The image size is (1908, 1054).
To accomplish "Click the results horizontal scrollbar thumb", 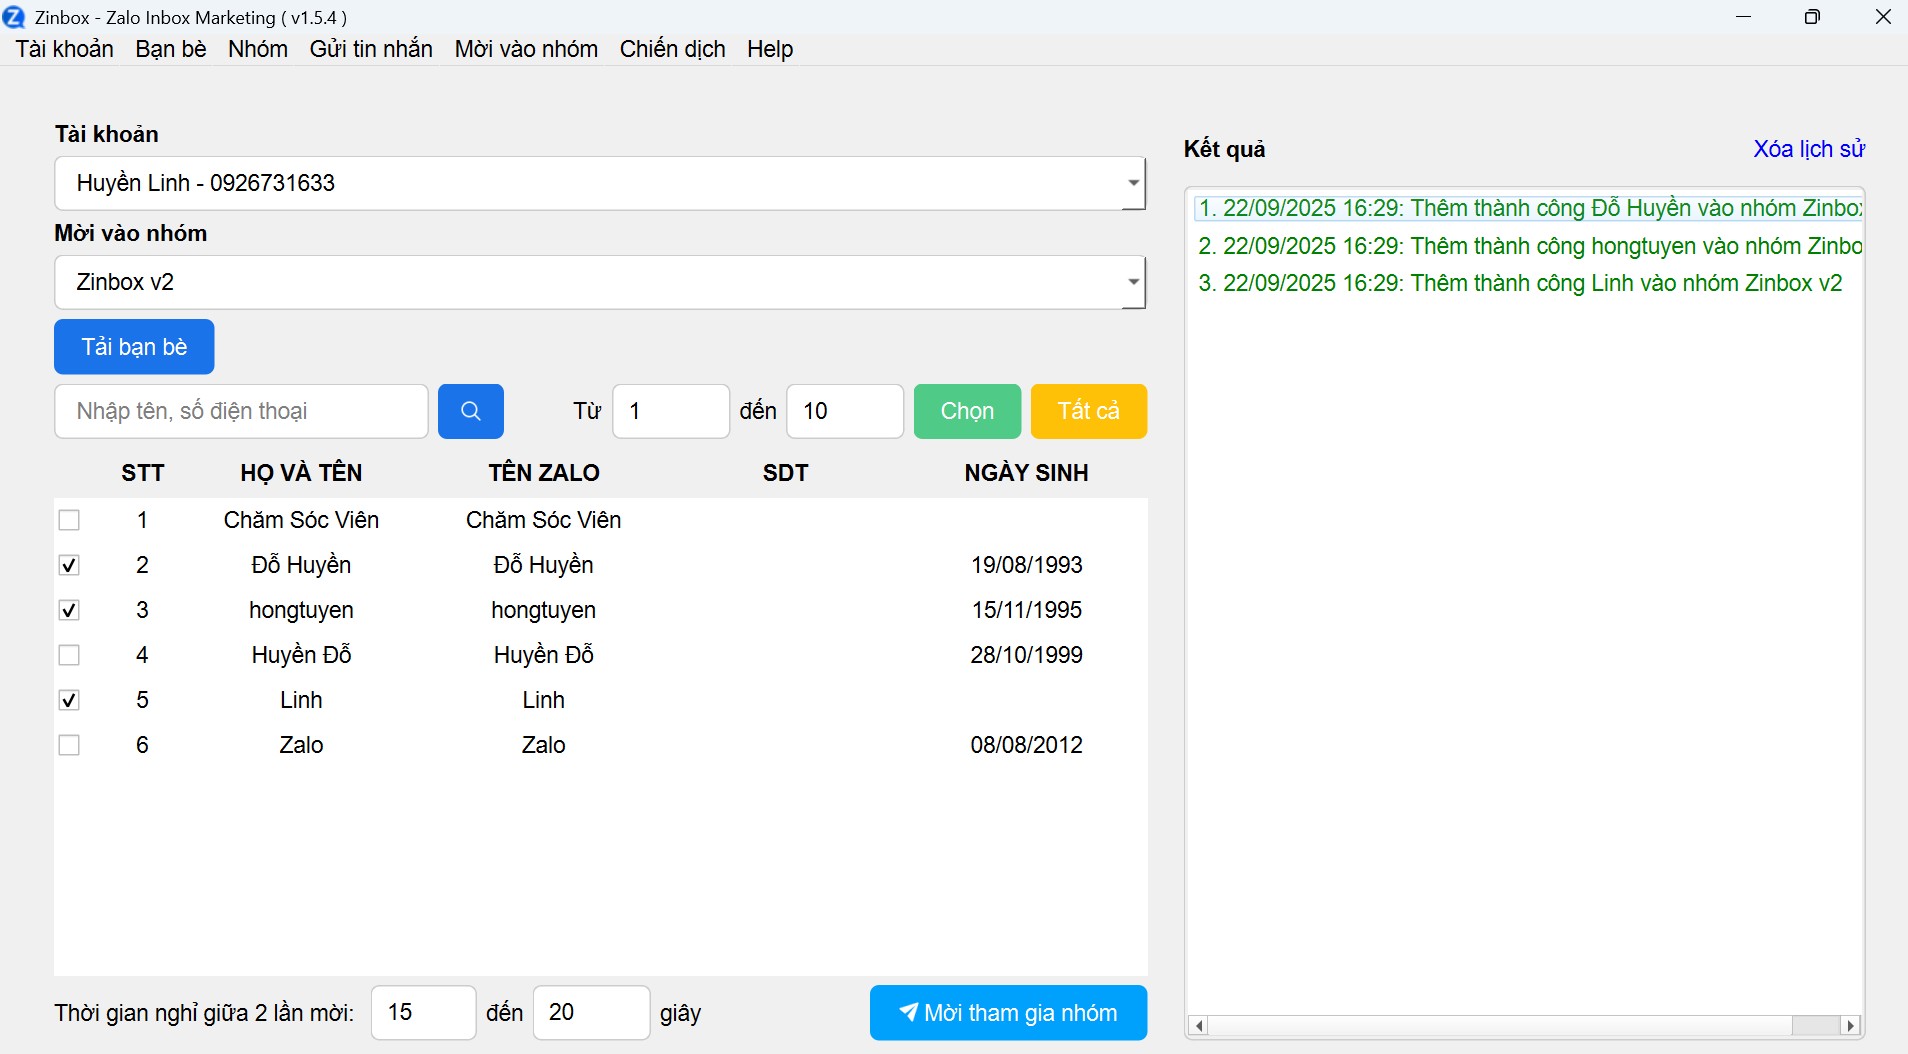I will pyautogui.click(x=1815, y=1025).
